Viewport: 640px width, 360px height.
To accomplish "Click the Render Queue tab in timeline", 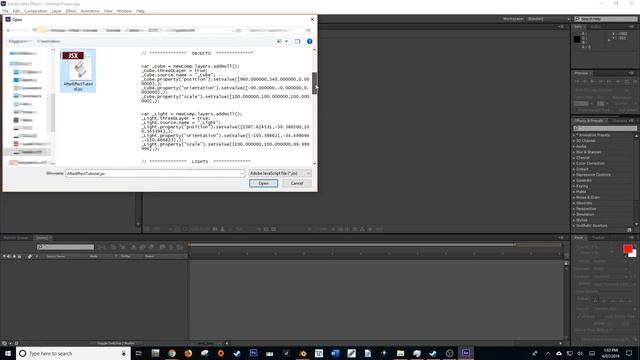I will point(16,238).
